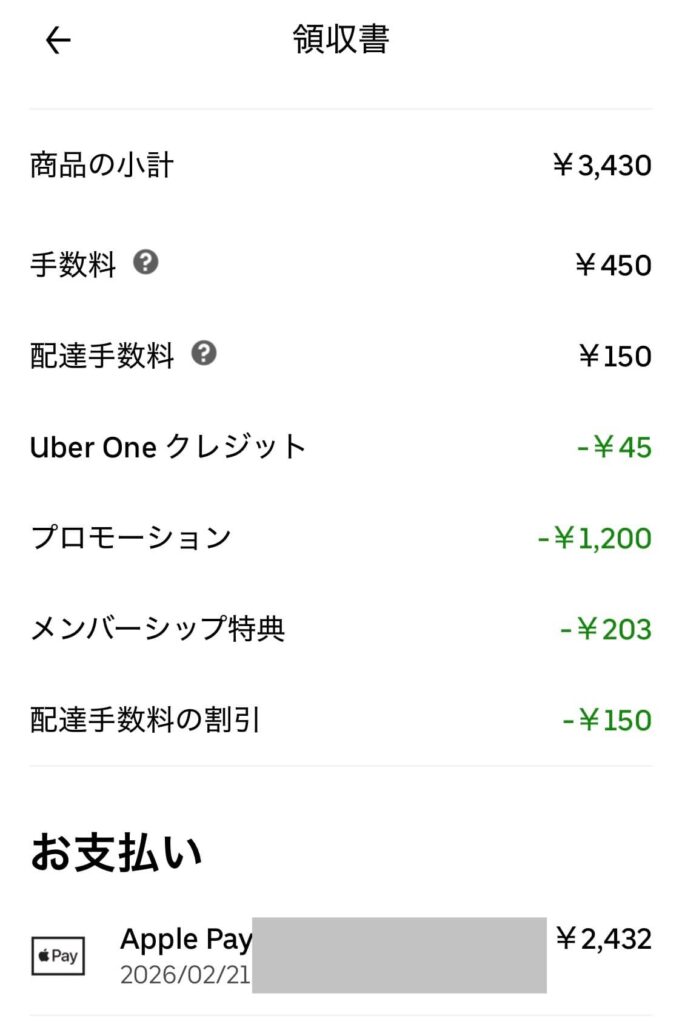Viewport: 682px width, 1024px height.
Task: Select the プロモーション row label
Action: (x=131, y=538)
